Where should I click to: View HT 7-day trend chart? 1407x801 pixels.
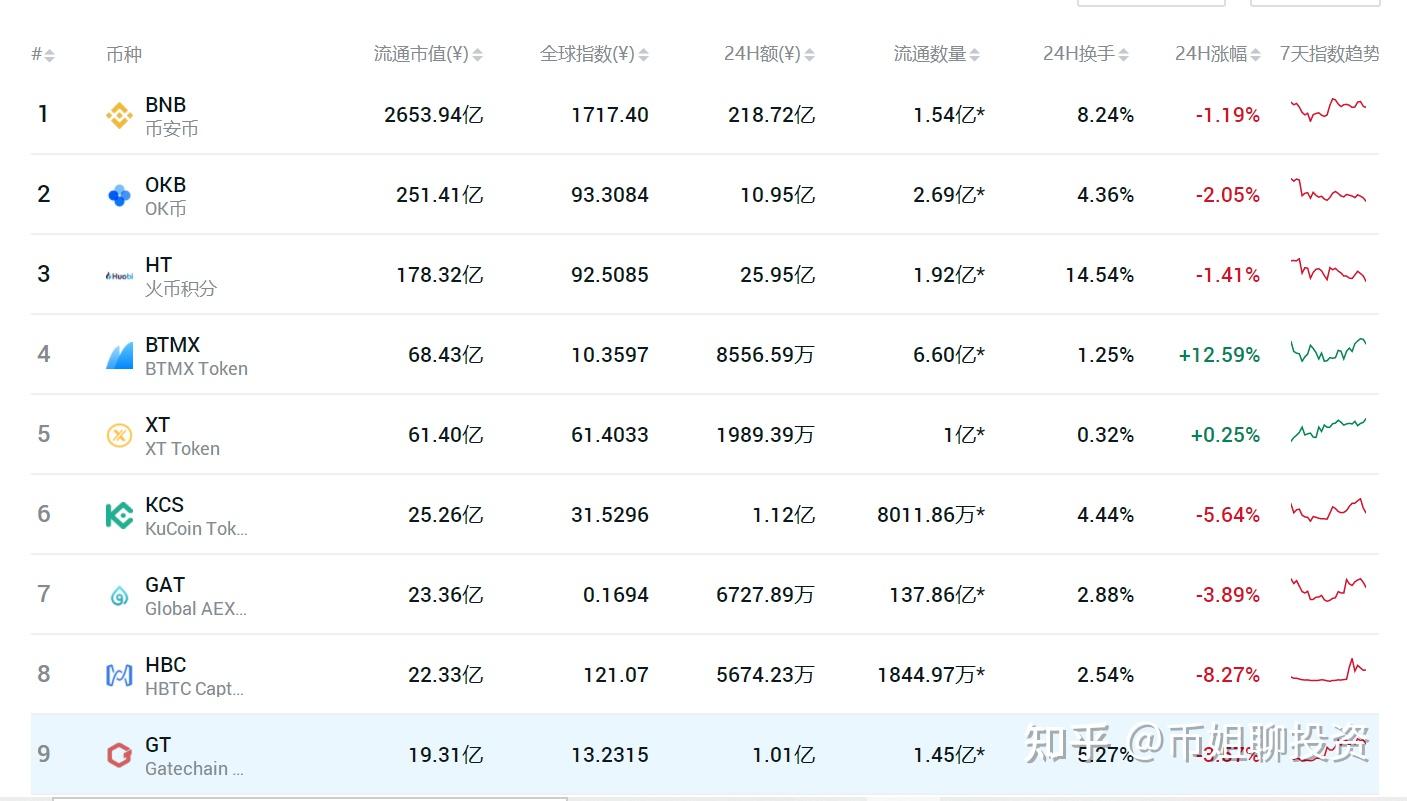coord(1328,270)
